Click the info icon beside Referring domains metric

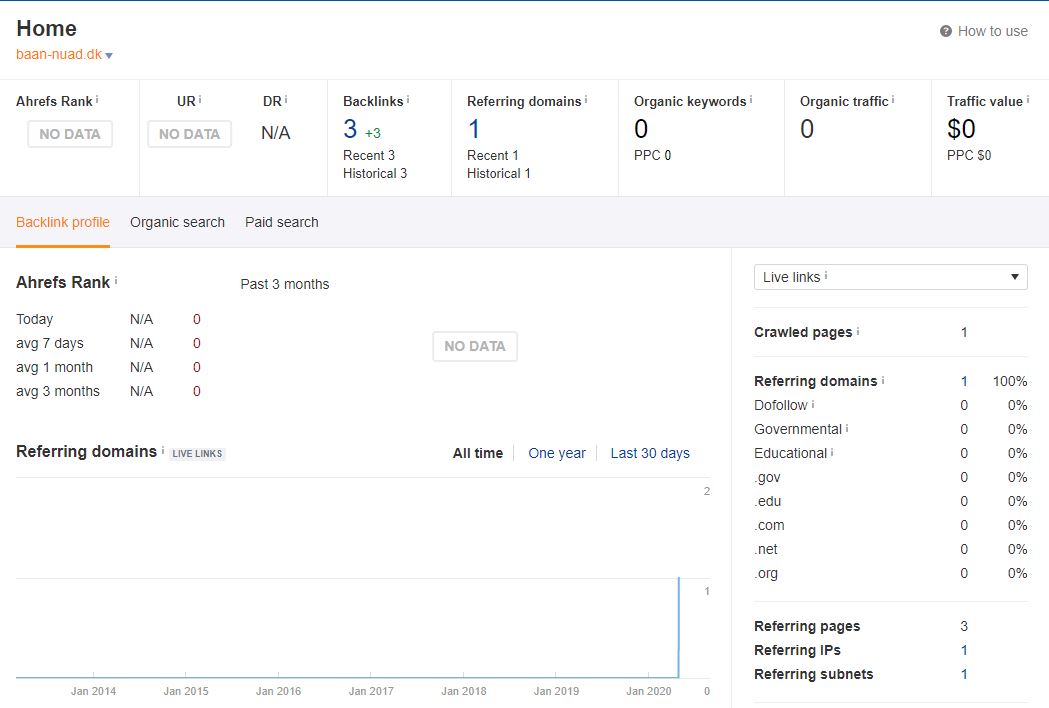pyautogui.click(x=586, y=100)
